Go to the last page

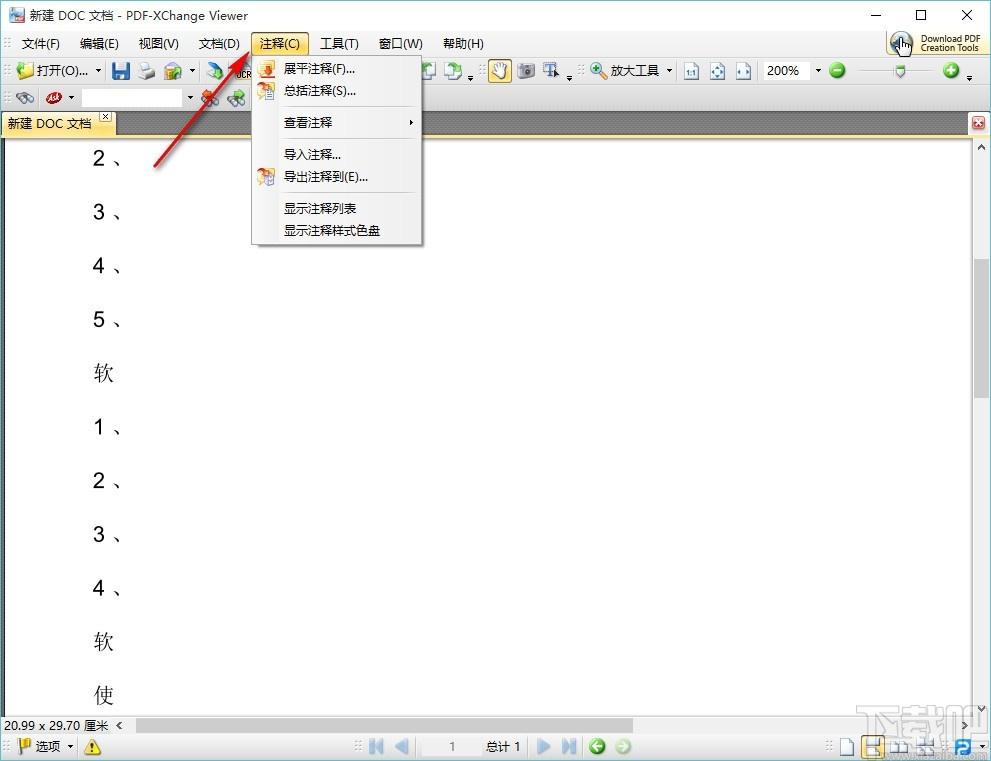[569, 746]
